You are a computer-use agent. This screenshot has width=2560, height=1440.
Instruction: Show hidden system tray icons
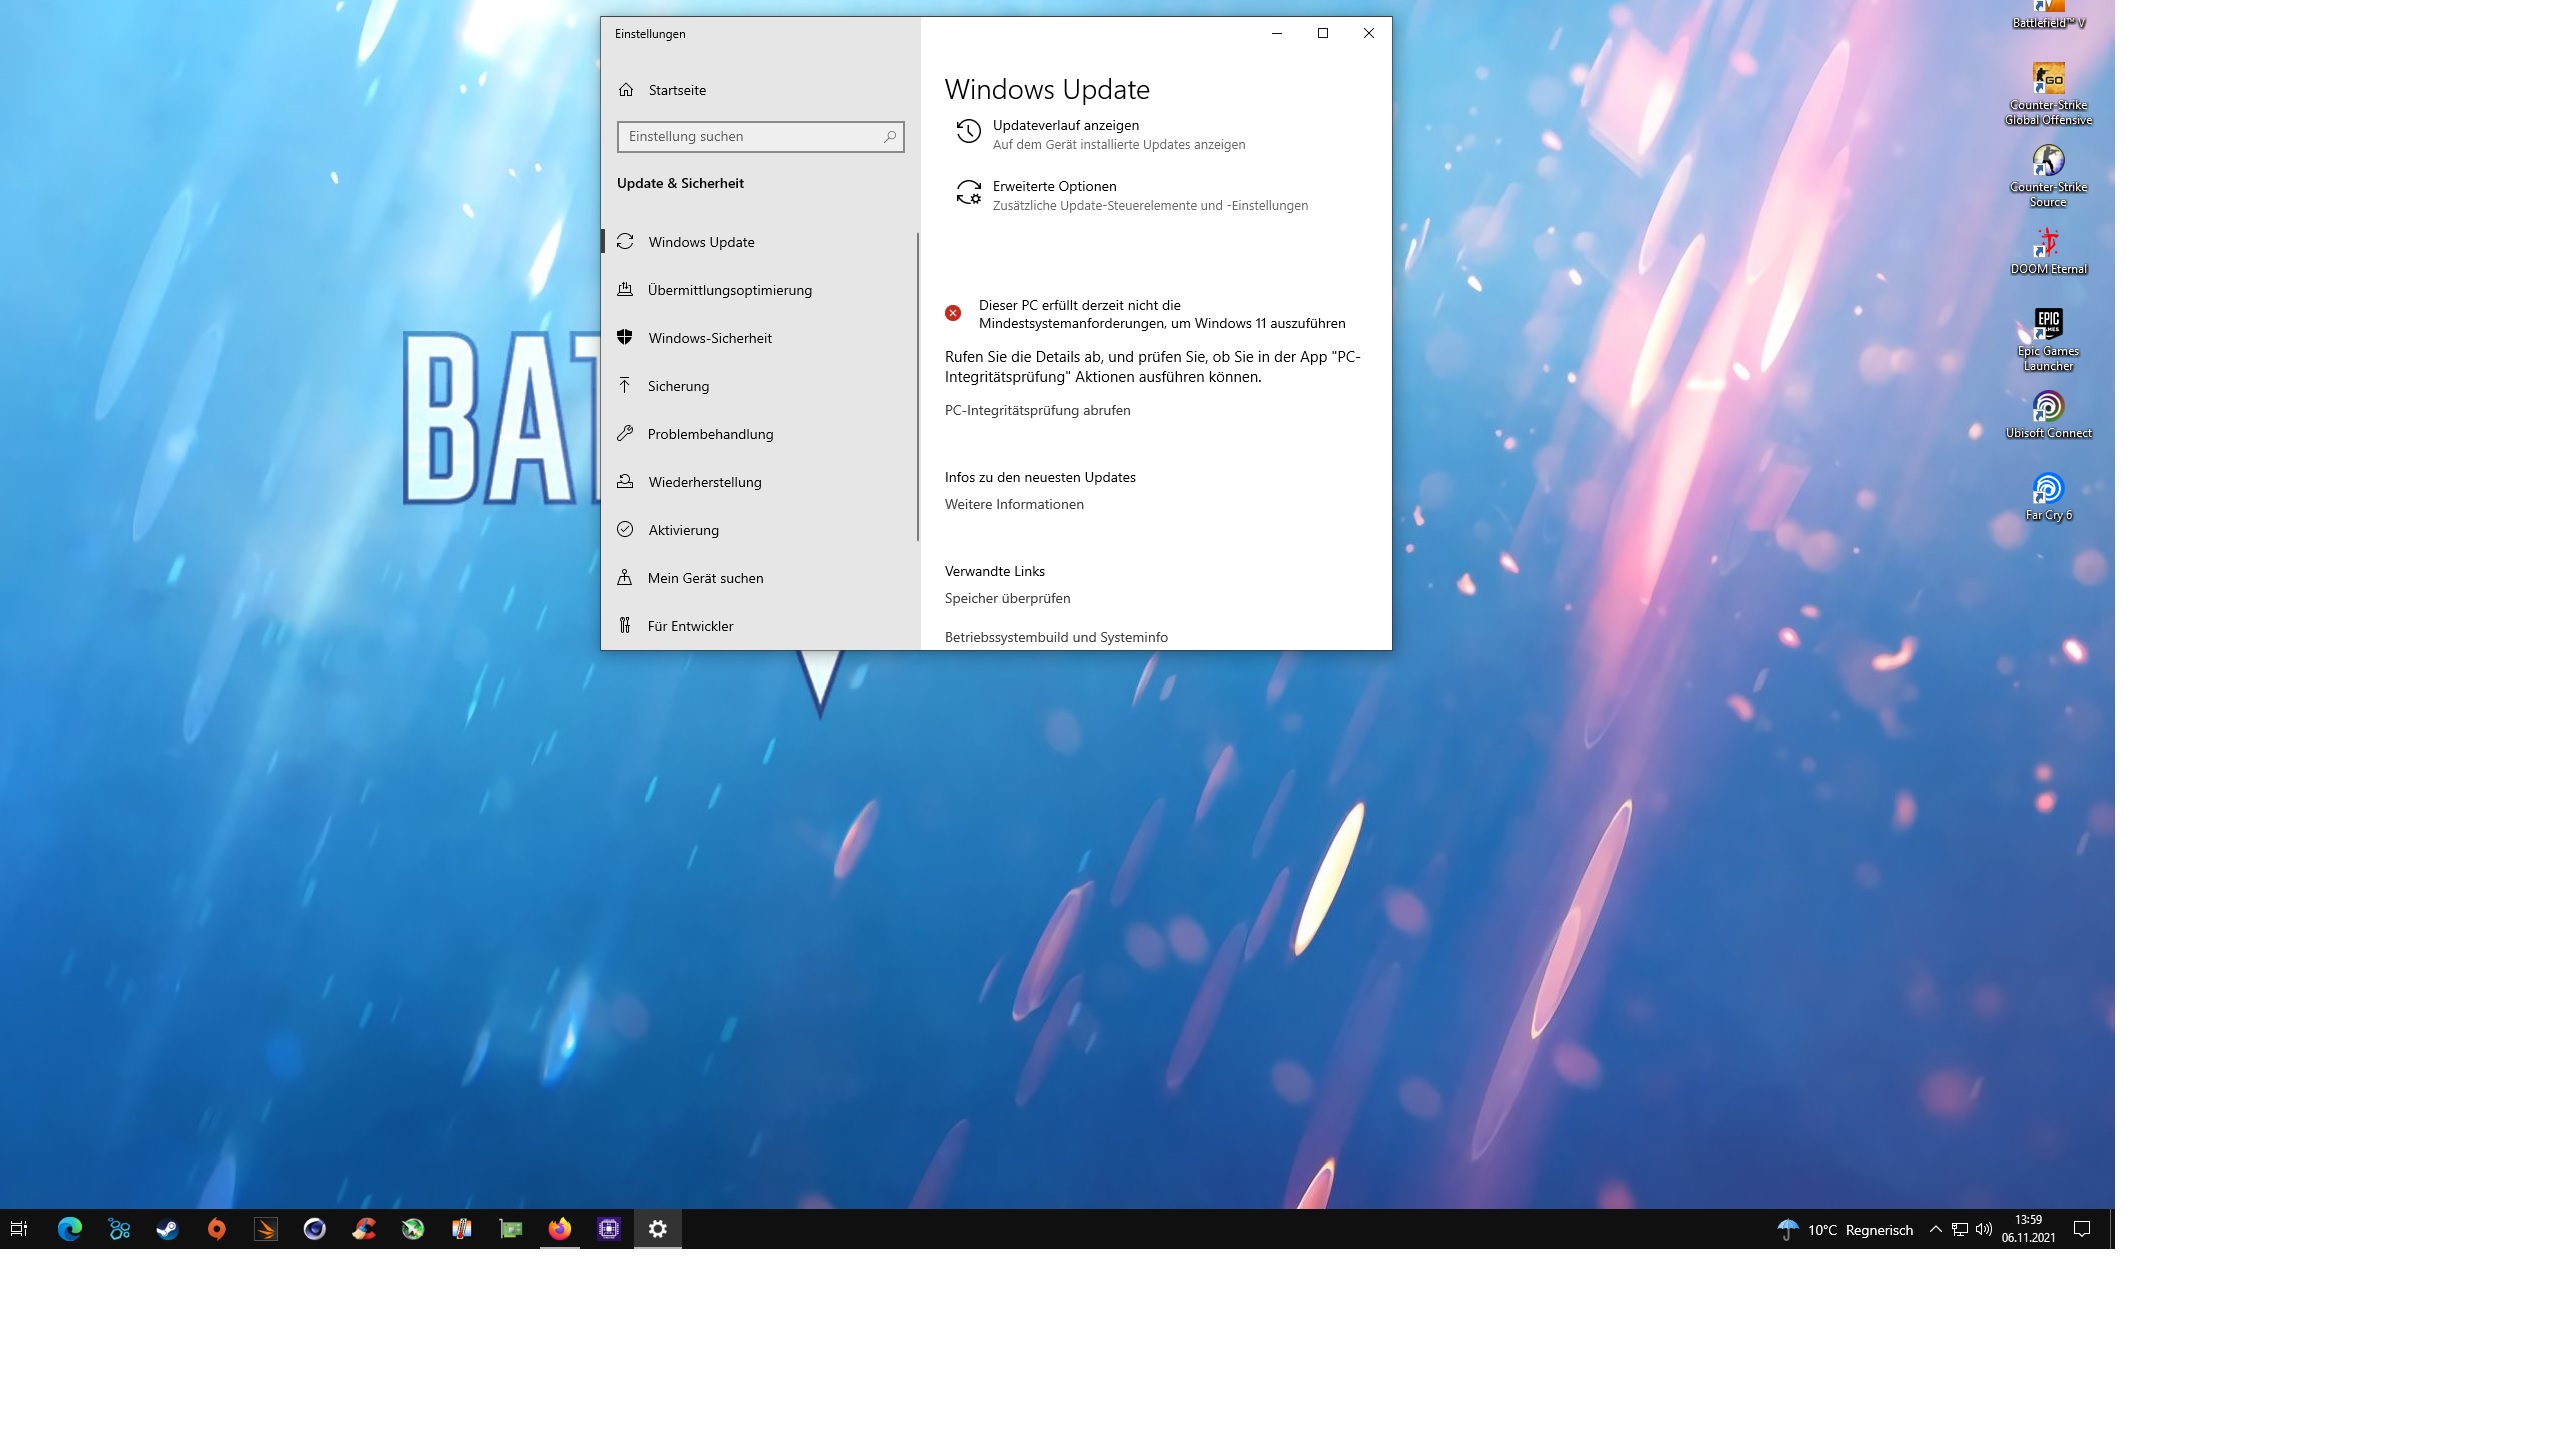(1935, 1229)
